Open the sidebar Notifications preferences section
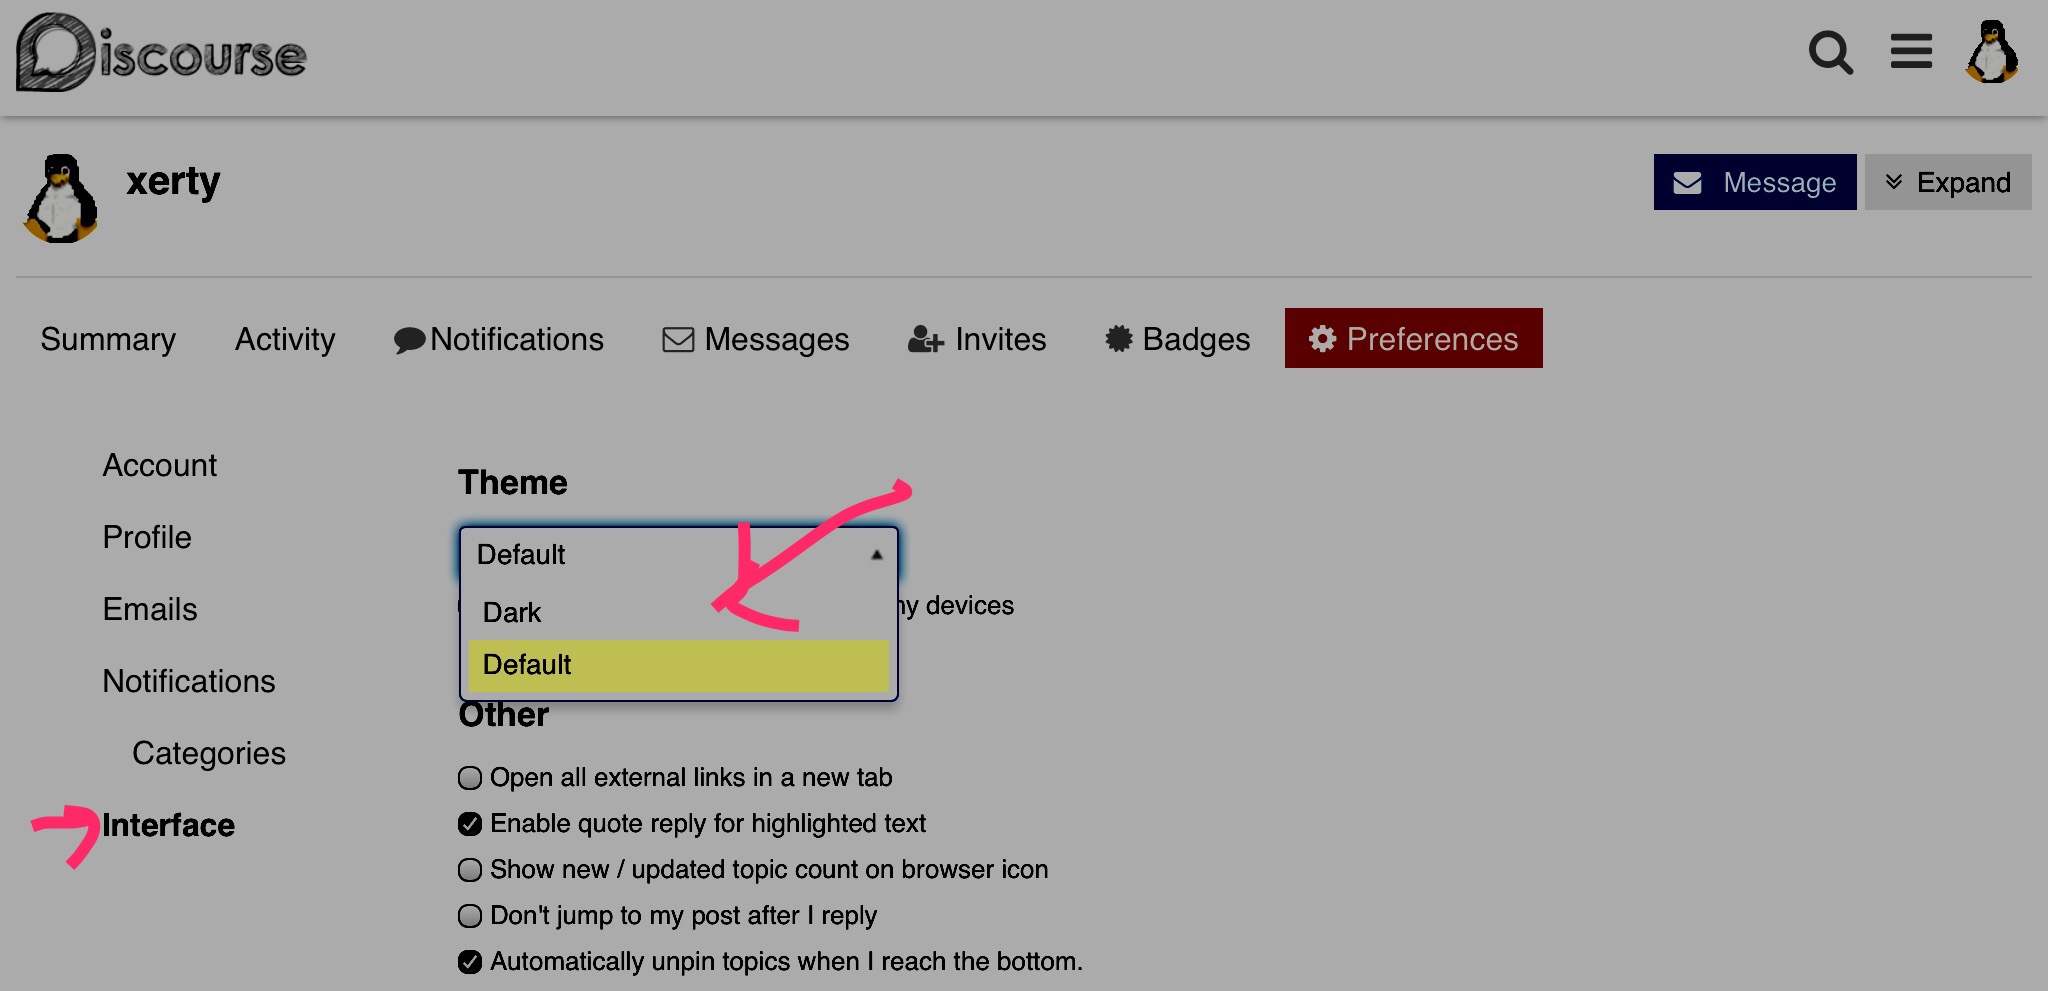 coord(189,681)
